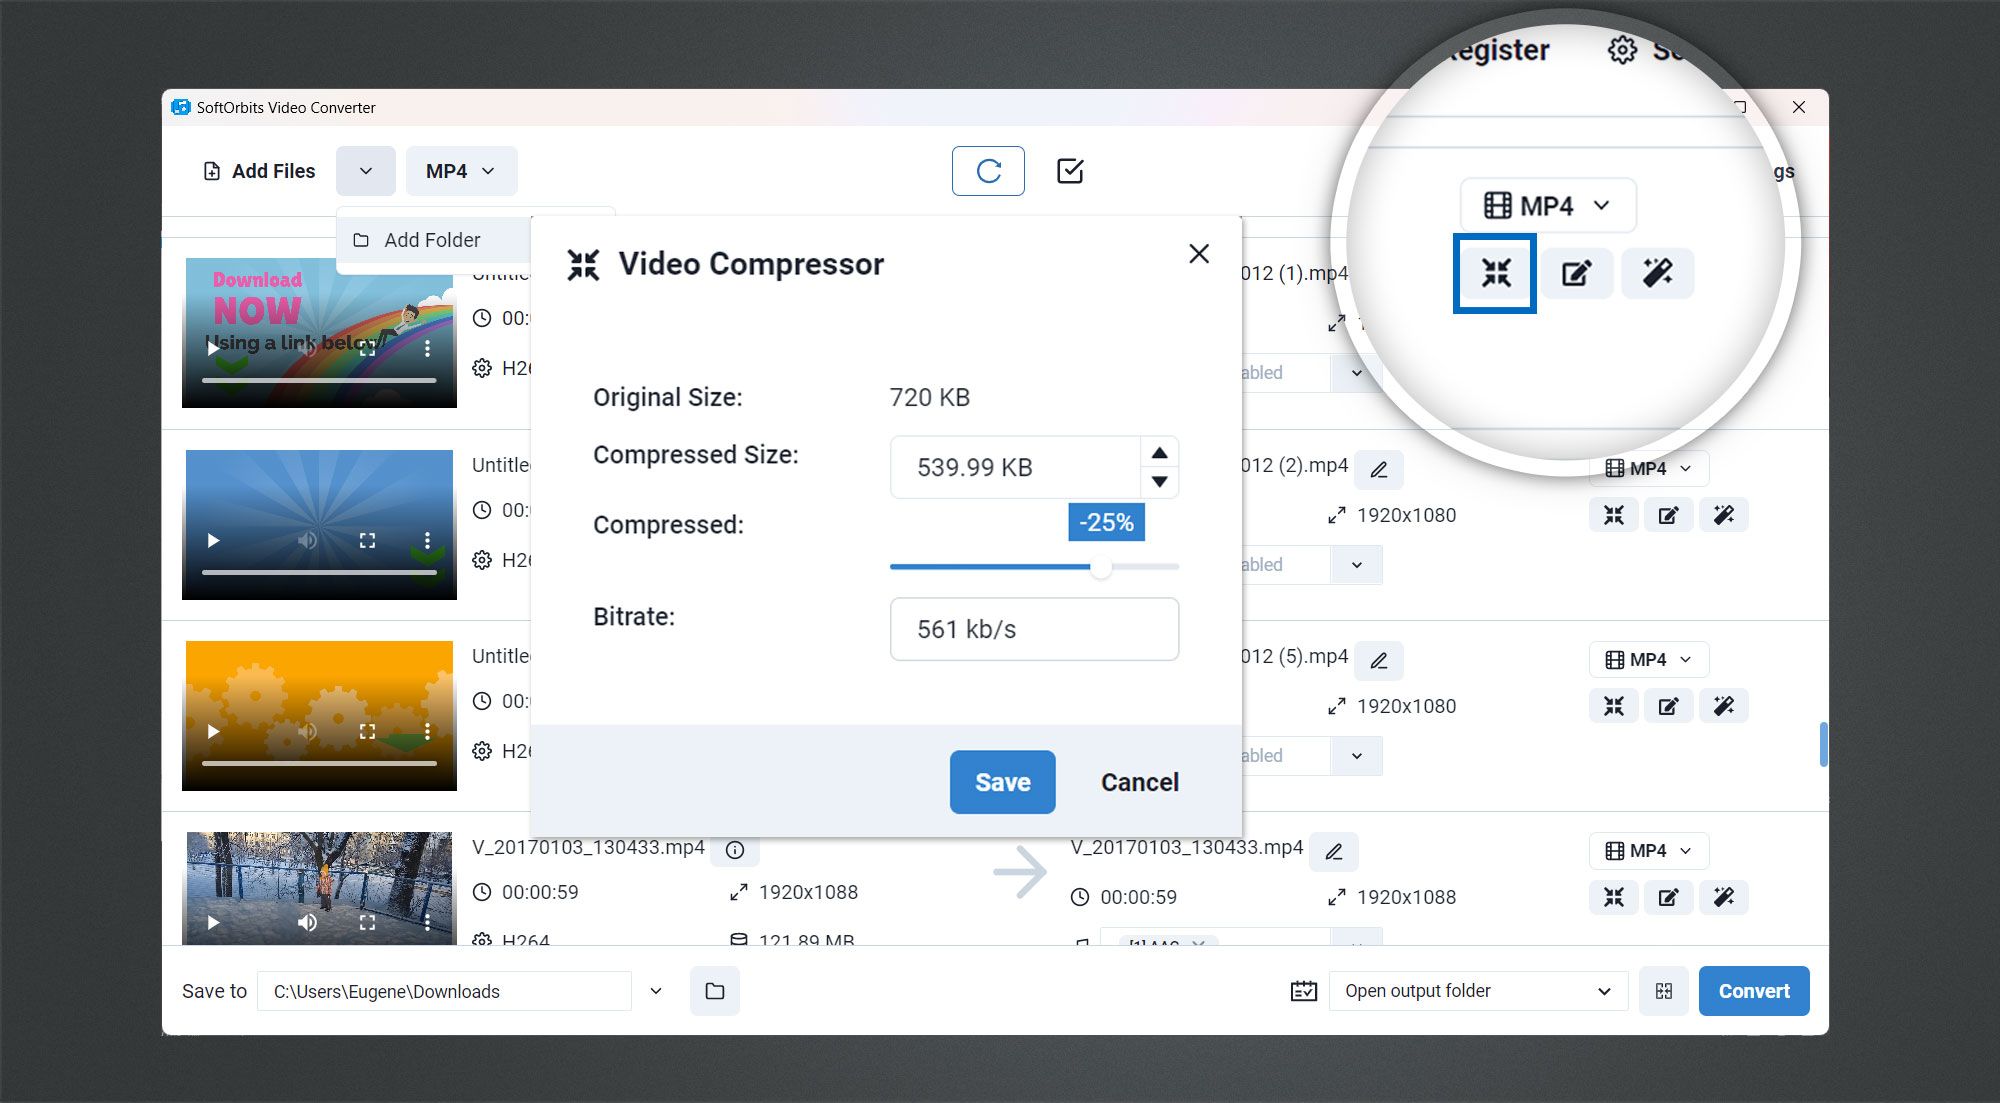Click the checkmark task icon in toolbar
This screenshot has height=1103, width=2000.
(1071, 171)
